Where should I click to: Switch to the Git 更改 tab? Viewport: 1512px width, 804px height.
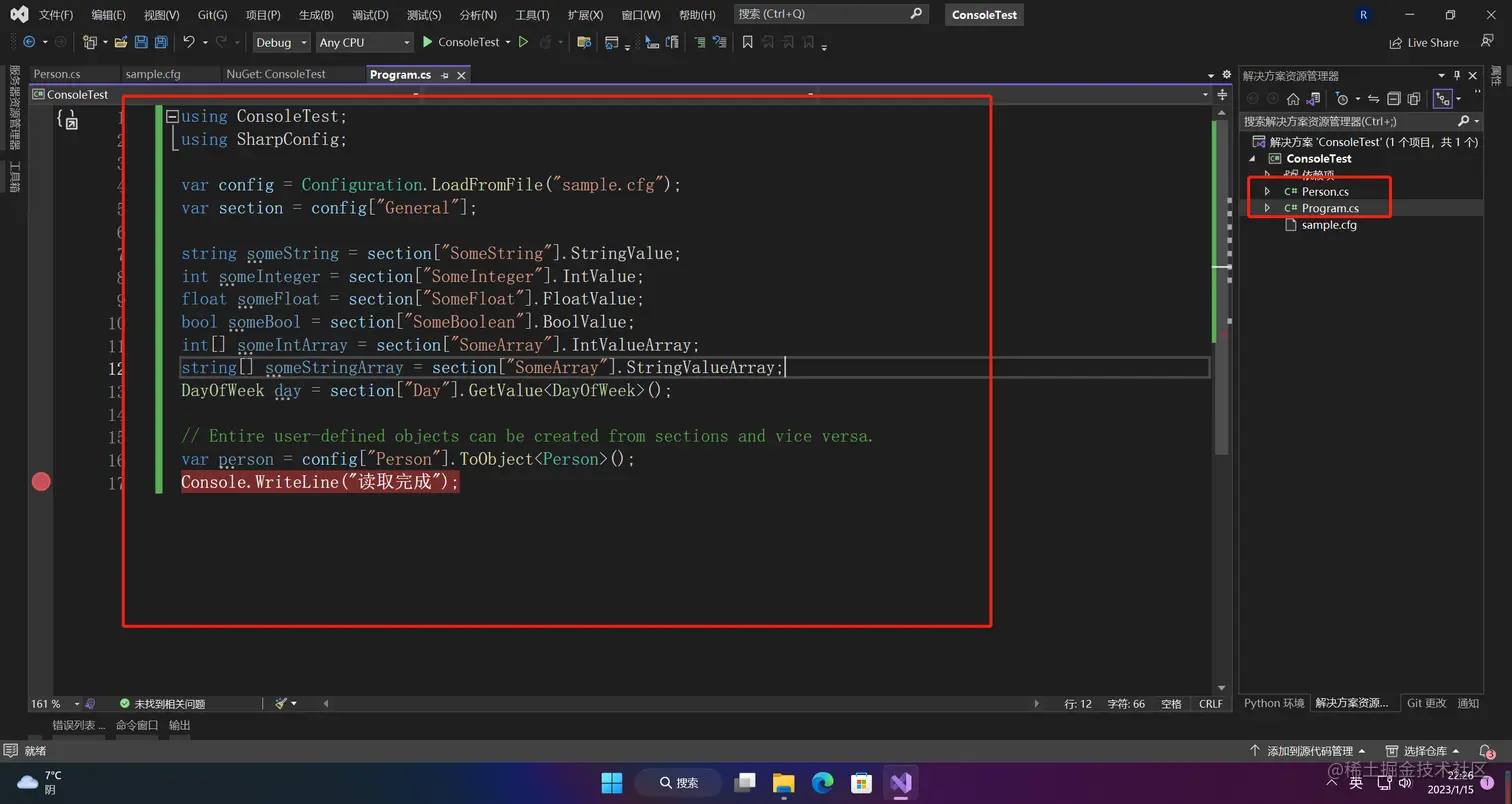[1426, 703]
